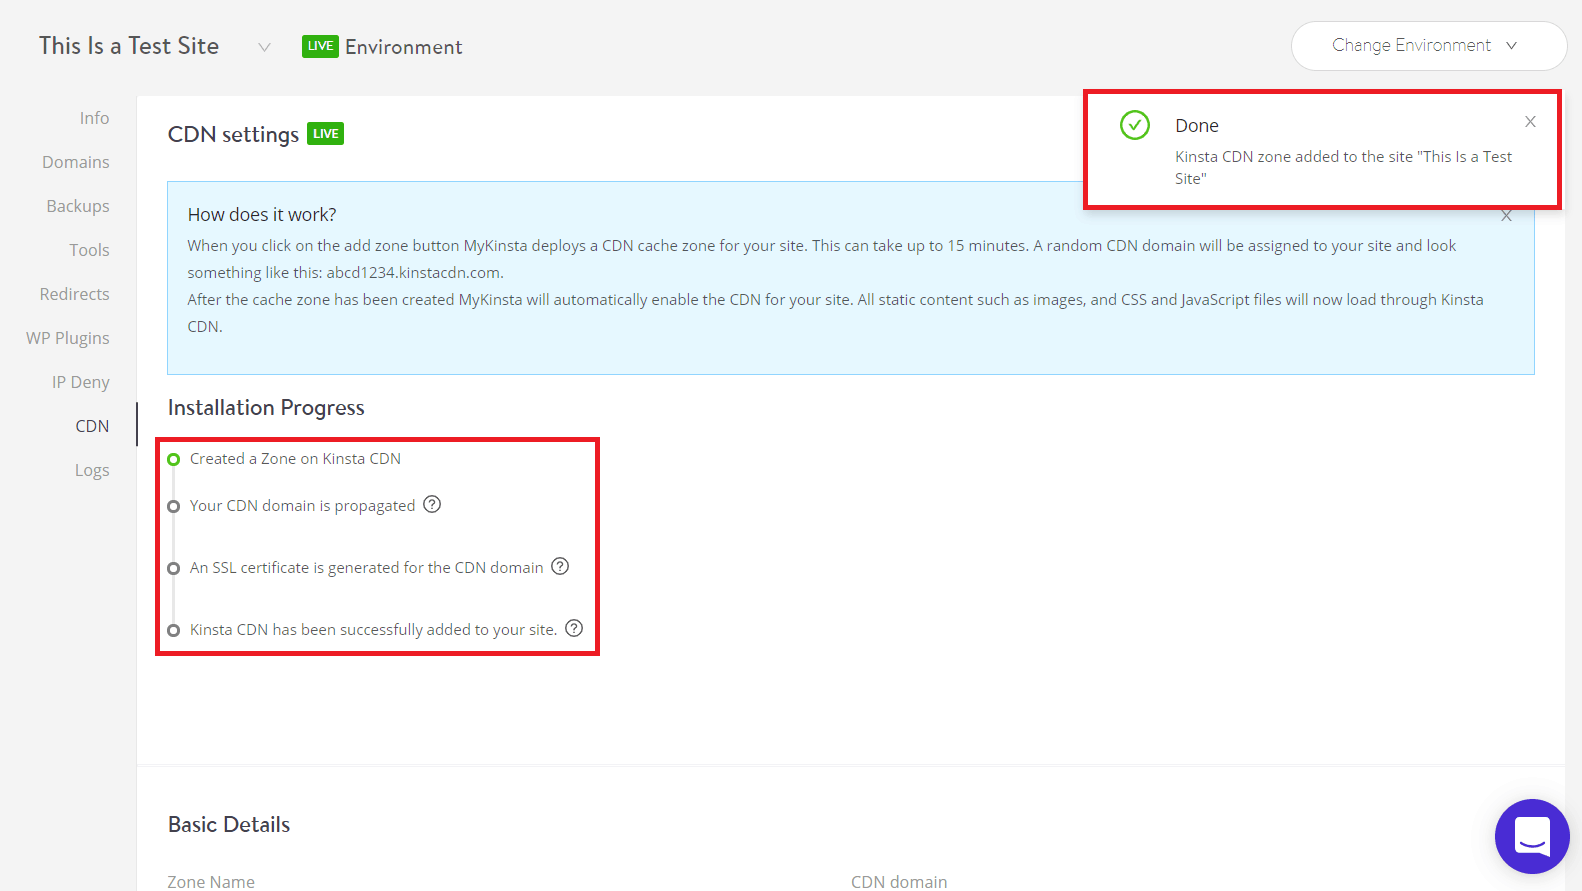Close the Done notification
The width and height of the screenshot is (1582, 891).
pyautogui.click(x=1530, y=122)
